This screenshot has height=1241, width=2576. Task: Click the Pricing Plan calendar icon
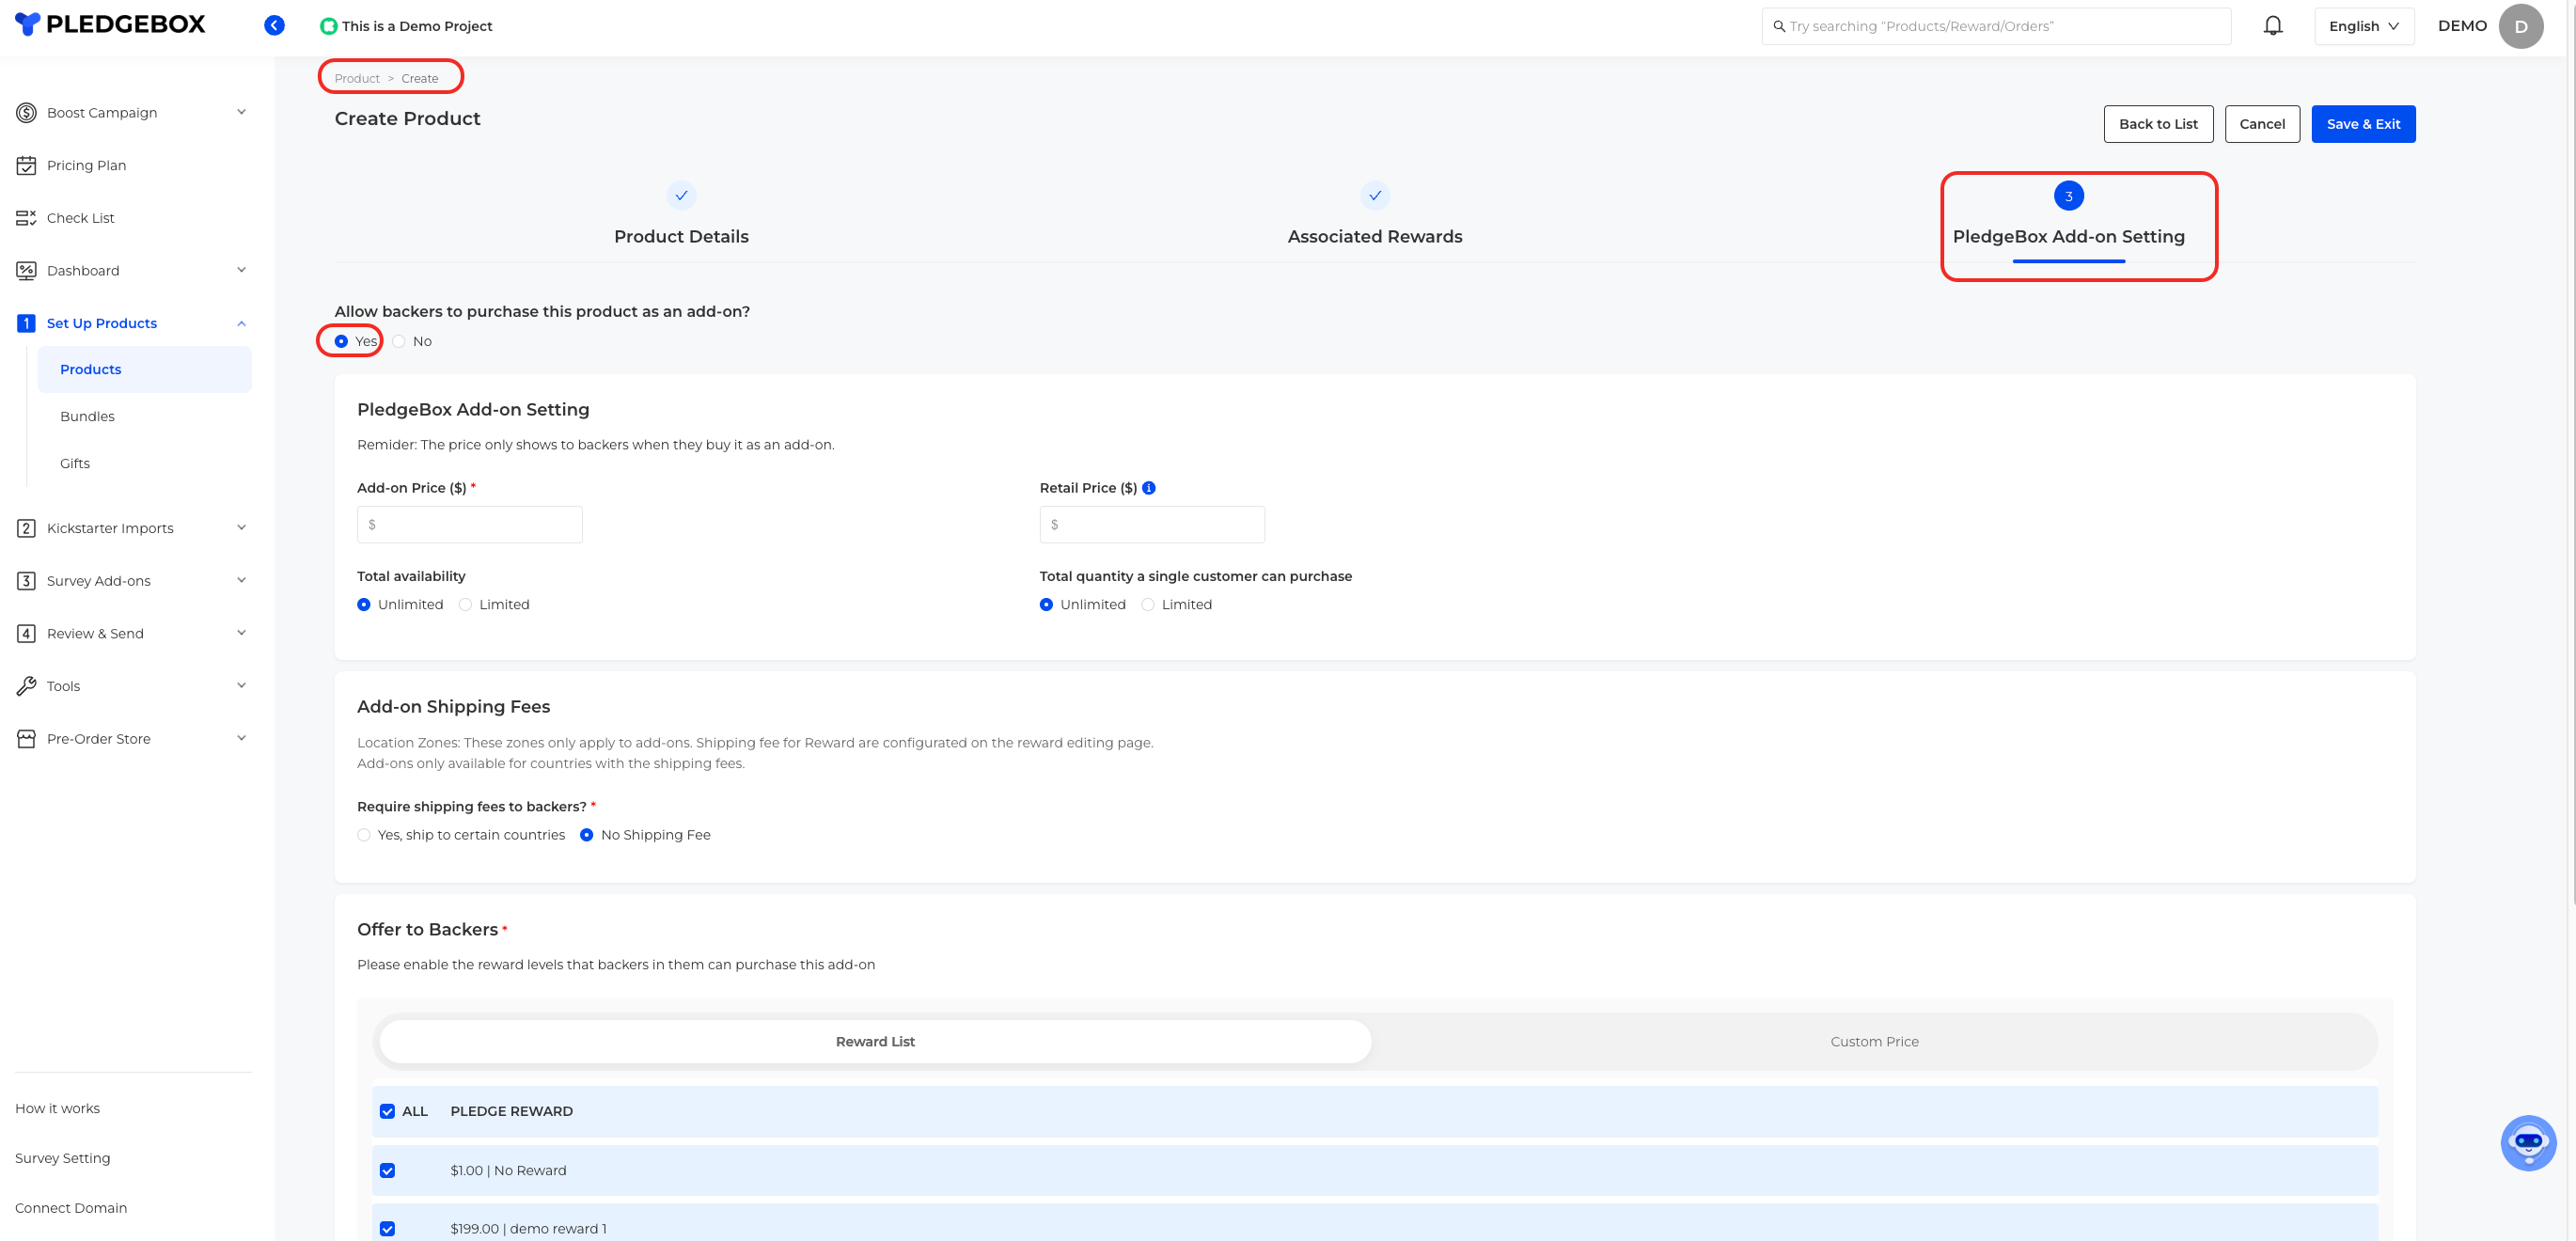click(x=26, y=166)
